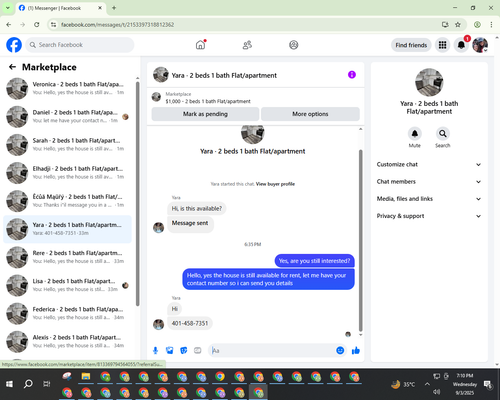Open the Menu grid icon
This screenshot has width=500, height=400.
coord(442,45)
